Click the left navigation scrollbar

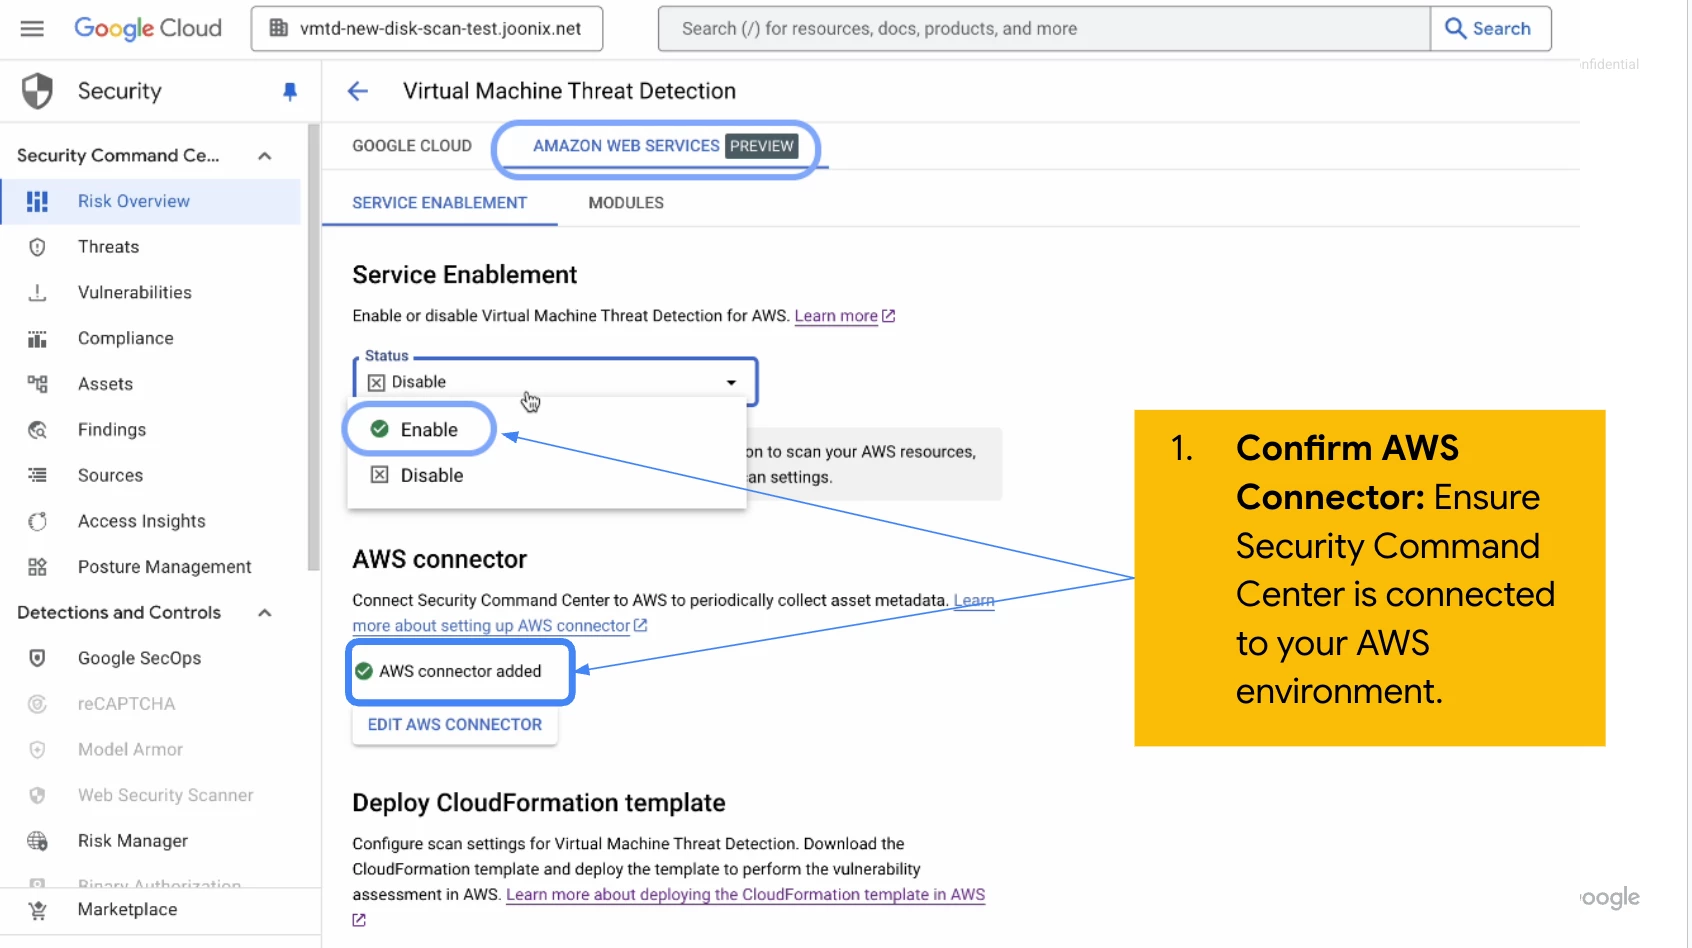pos(314,345)
